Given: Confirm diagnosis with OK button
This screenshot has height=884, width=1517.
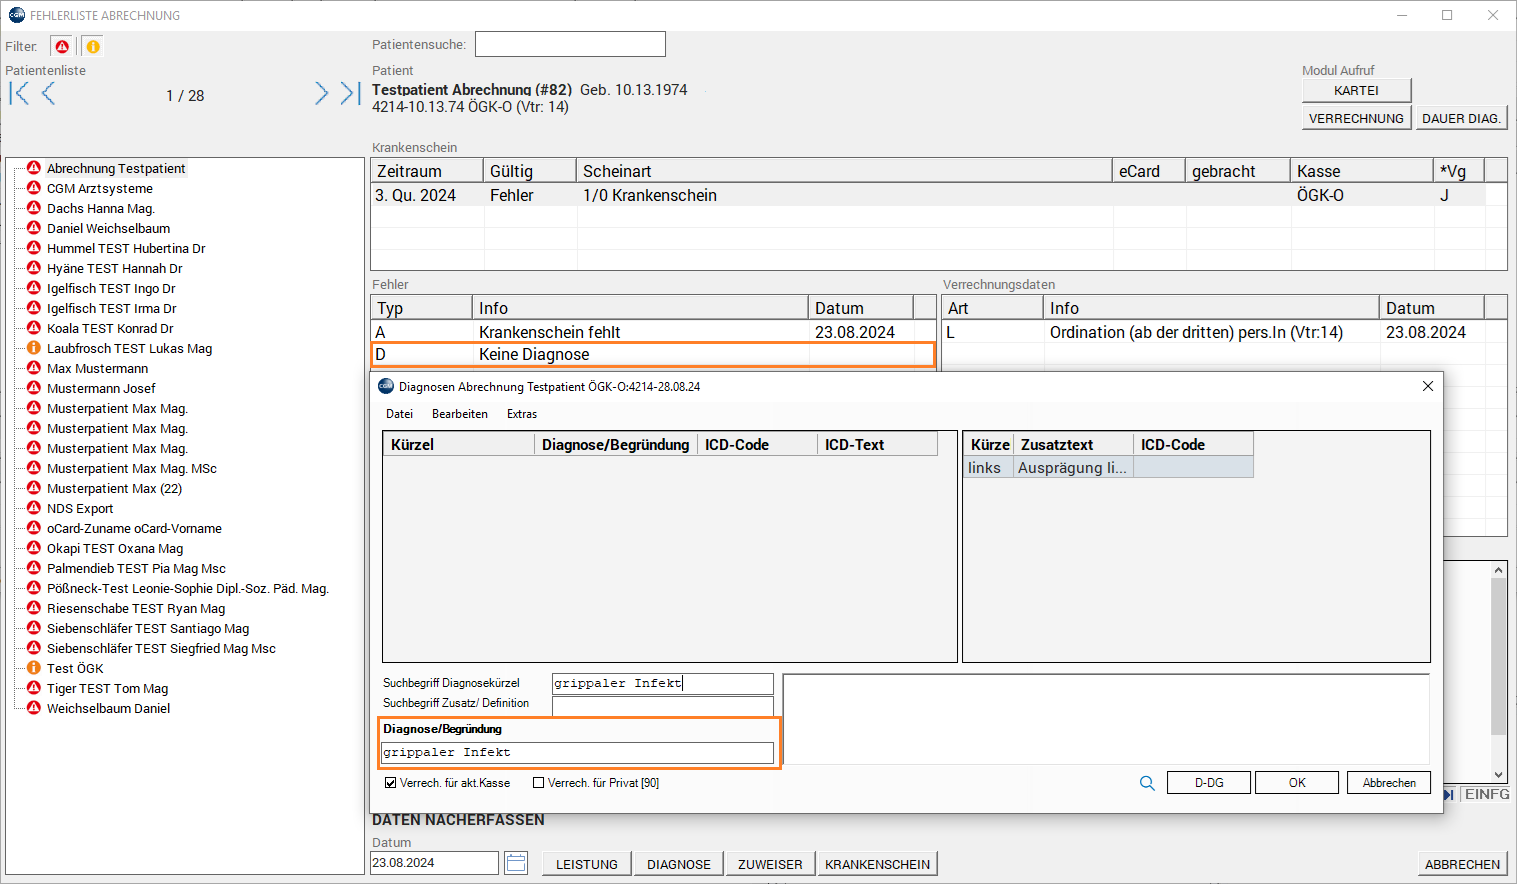Looking at the screenshot, I should [x=1296, y=783].
